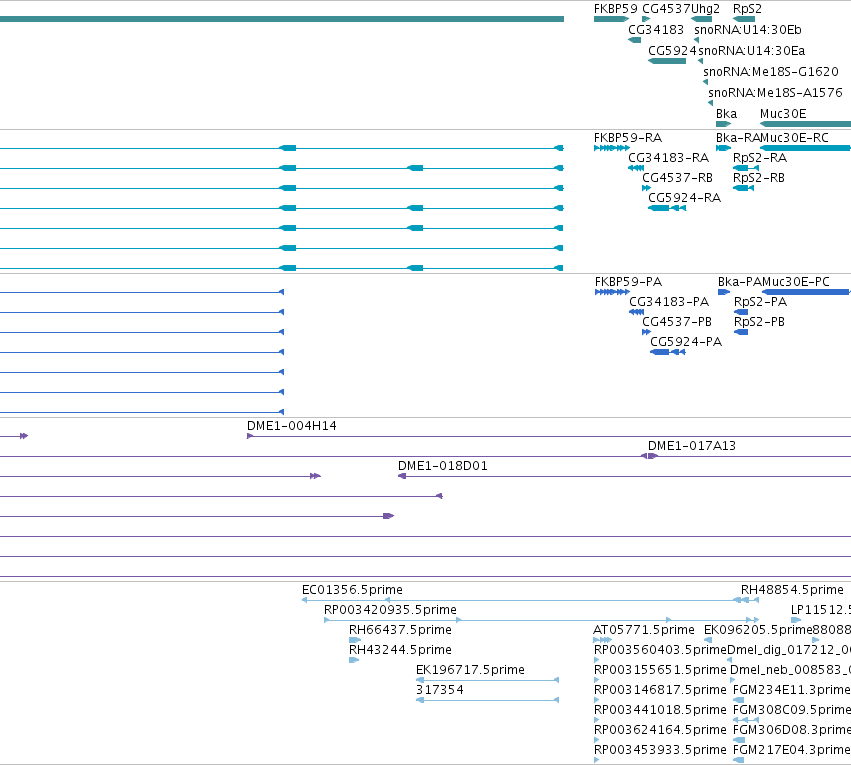Select the Muc30E-PC protein label
Image resolution: width=851 pixels, height=765 pixels.
point(796,282)
